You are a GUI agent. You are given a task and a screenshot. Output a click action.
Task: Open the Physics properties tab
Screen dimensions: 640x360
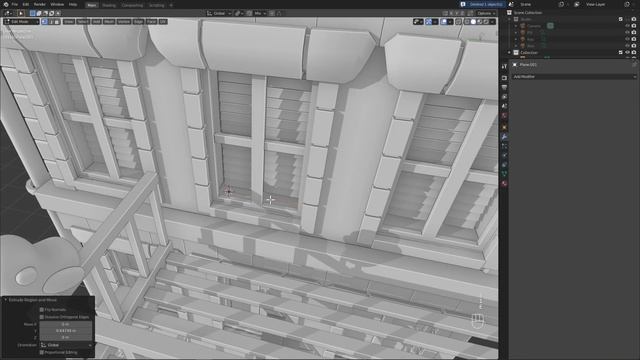tap(504, 156)
